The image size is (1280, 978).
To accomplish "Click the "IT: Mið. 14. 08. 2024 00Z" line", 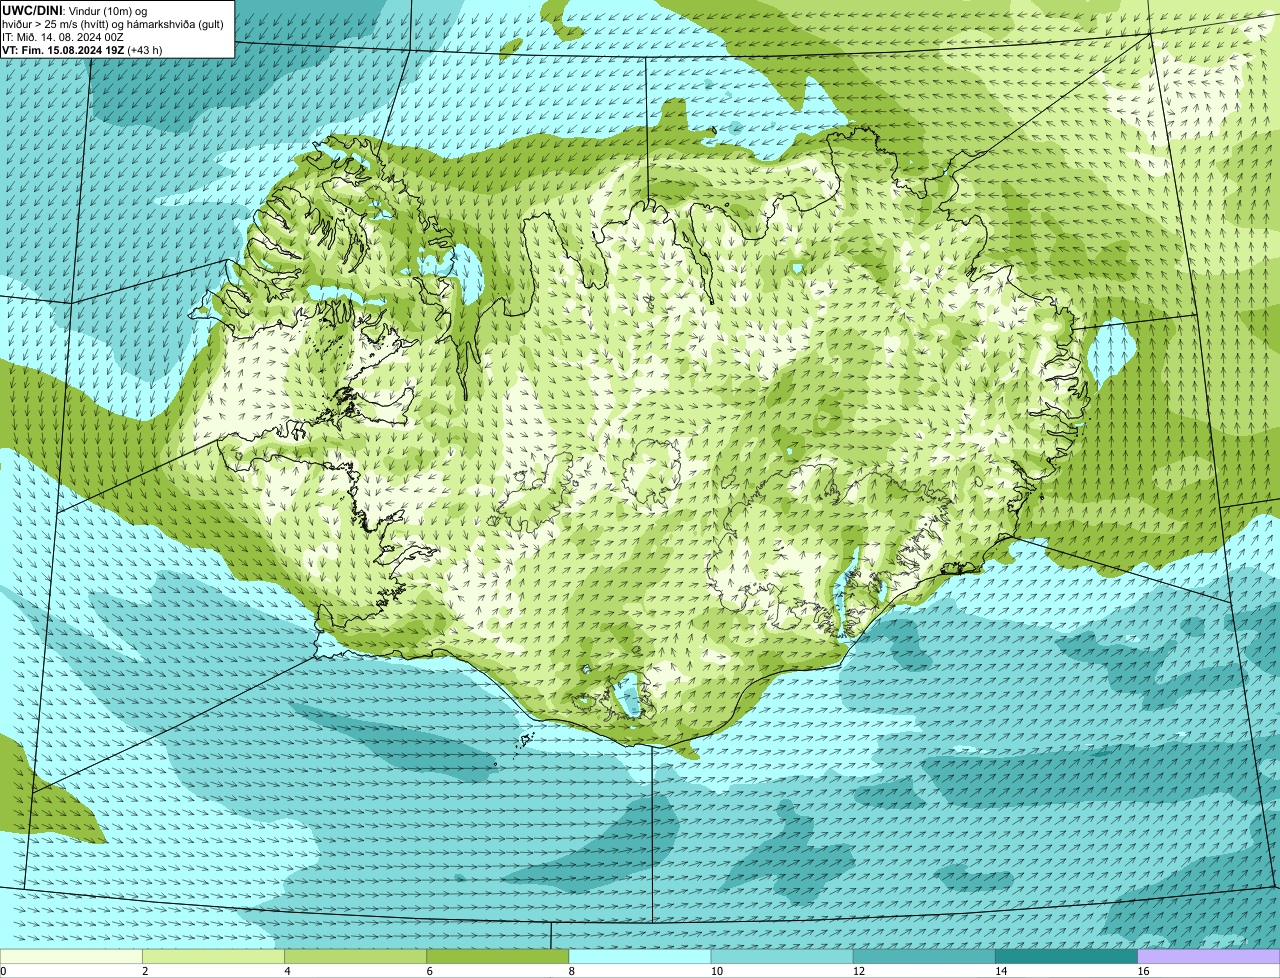I will (62, 36).
